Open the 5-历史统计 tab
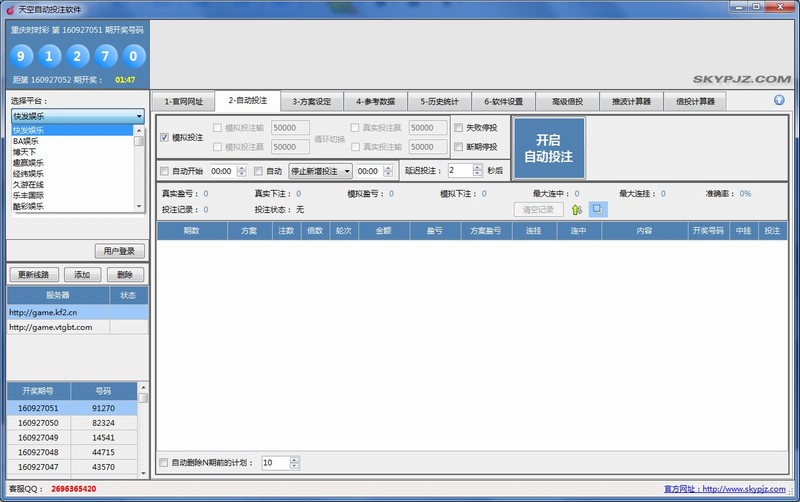This screenshot has height=502, width=800. pos(439,101)
